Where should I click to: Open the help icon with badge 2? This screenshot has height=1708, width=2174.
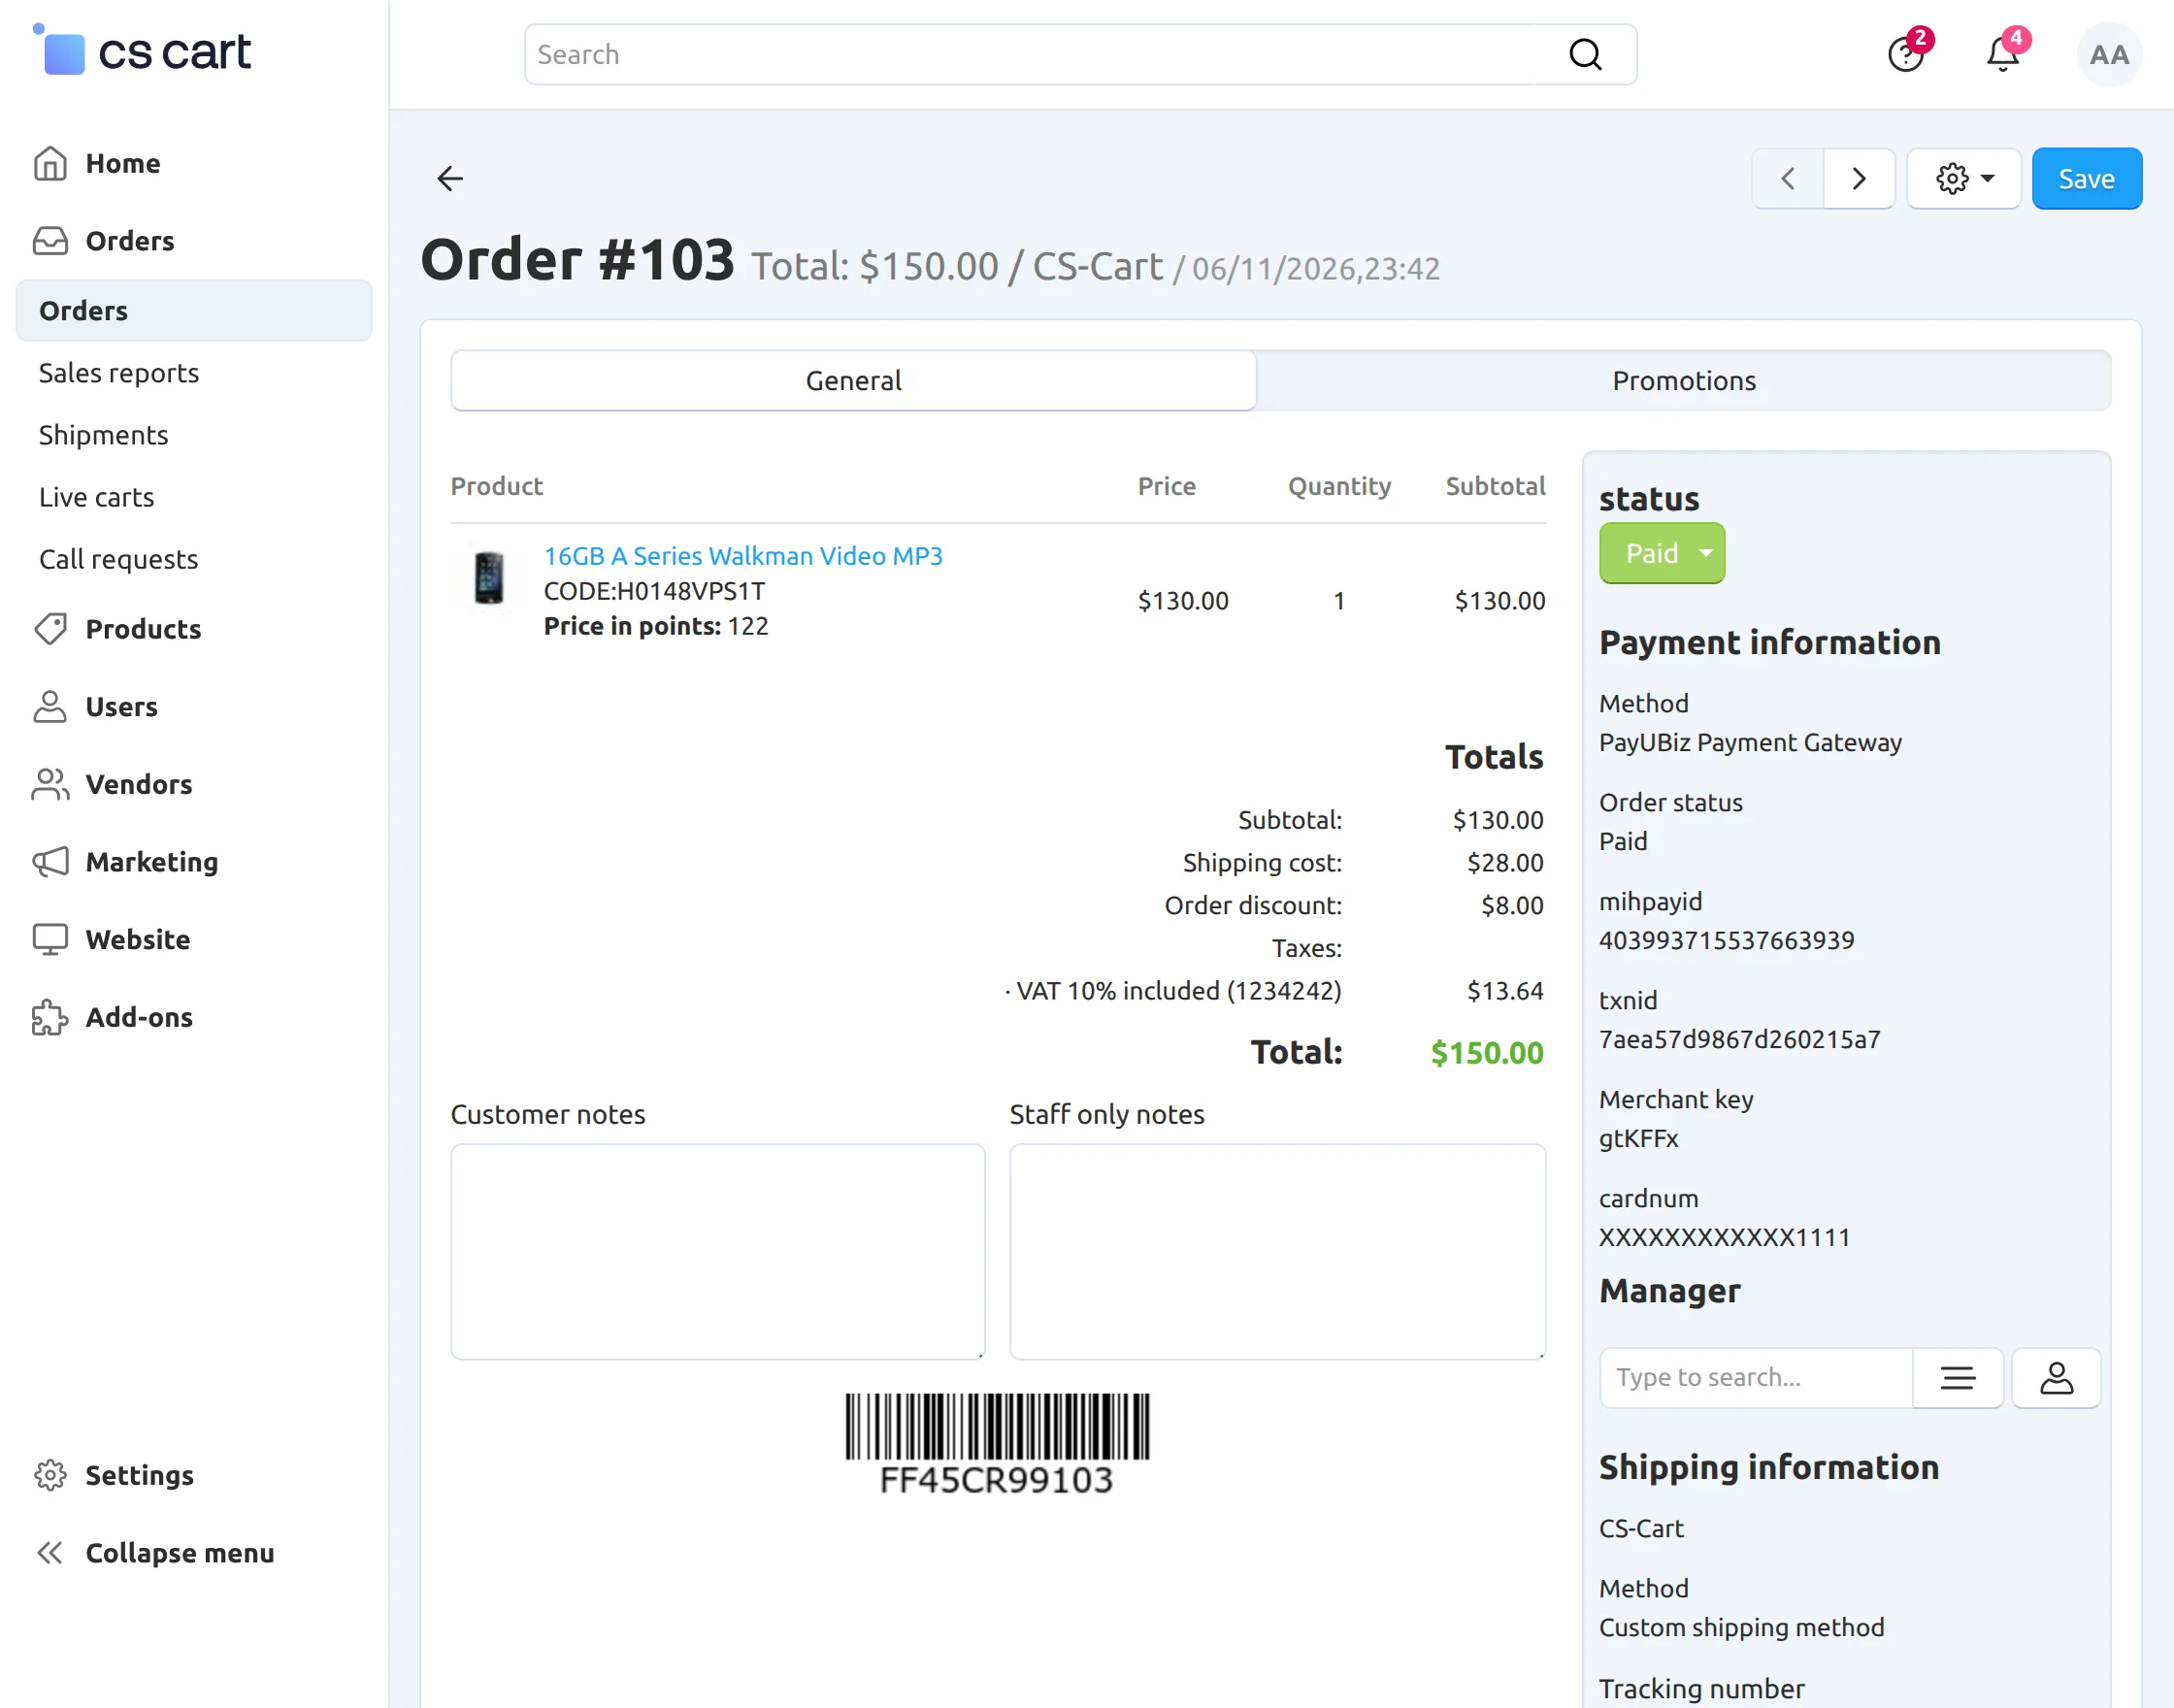click(1906, 54)
